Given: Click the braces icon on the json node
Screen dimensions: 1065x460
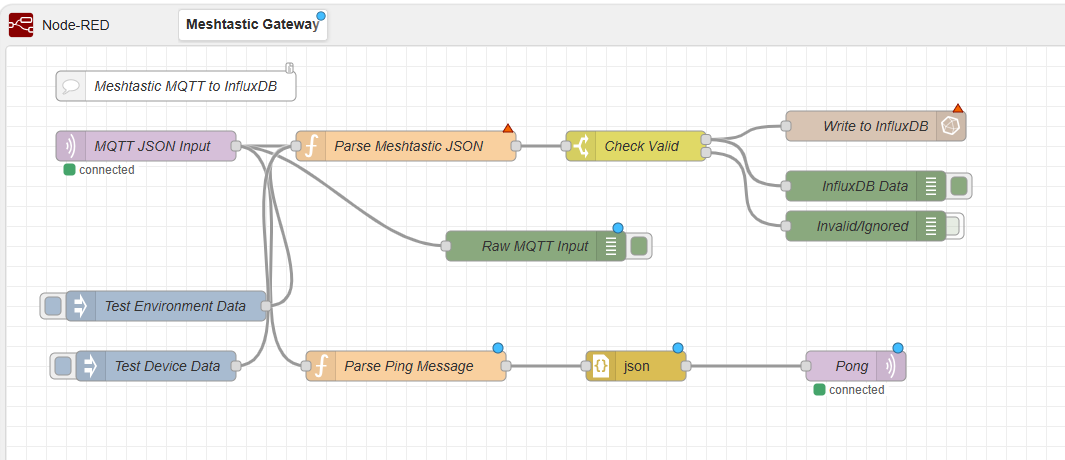Looking at the screenshot, I should (600, 366).
